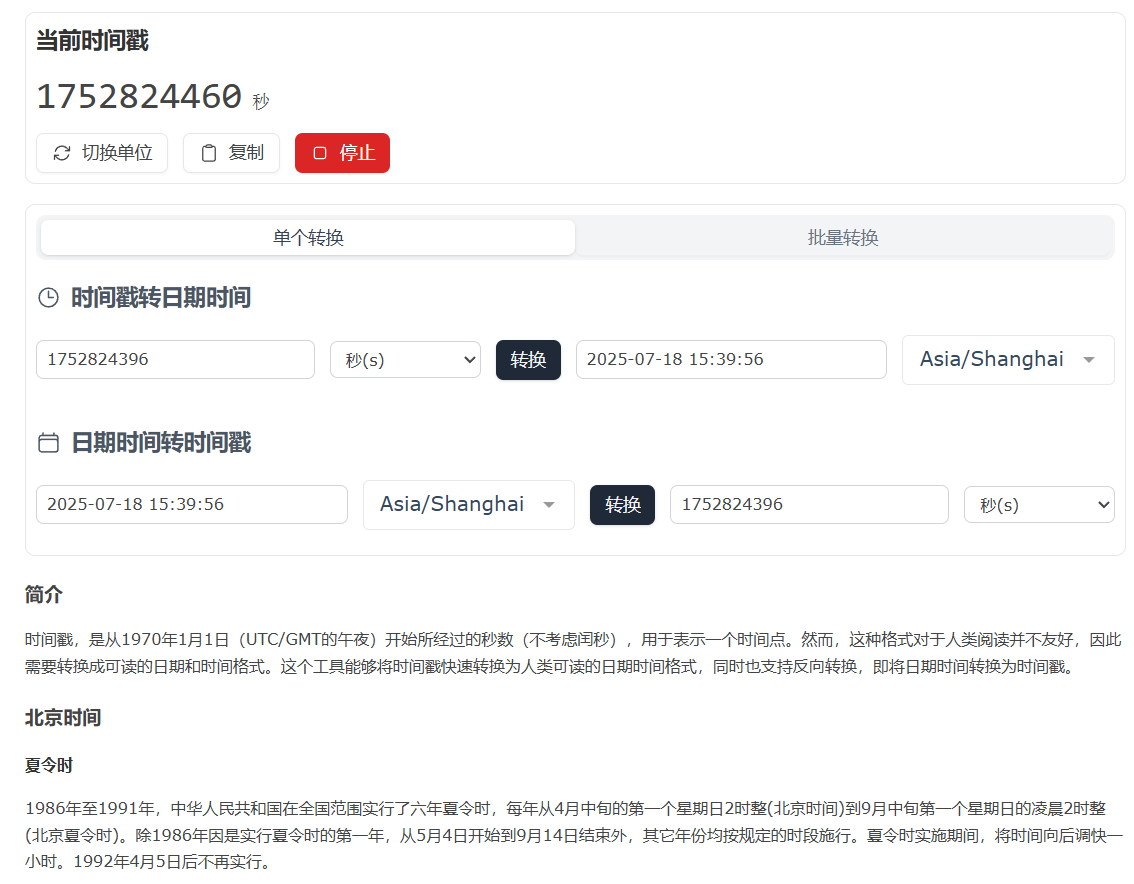
Task: Open the Asia/Shanghai timezone dropdown in the timestamp-to-date row
Action: [1008, 360]
